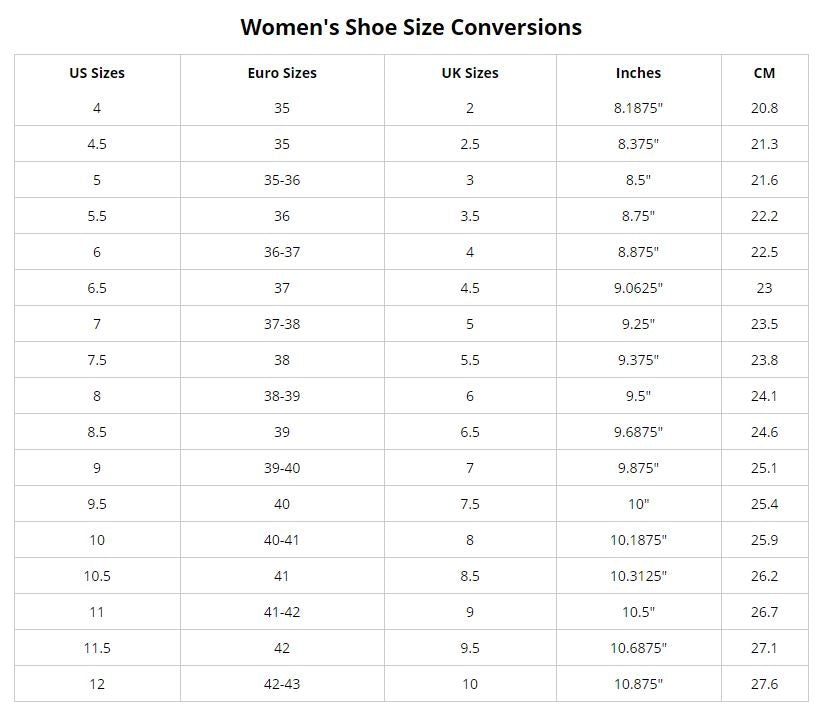Image resolution: width=821 pixels, height=711 pixels.
Task: Click the Euro size 37-38 cell
Action: pos(282,324)
